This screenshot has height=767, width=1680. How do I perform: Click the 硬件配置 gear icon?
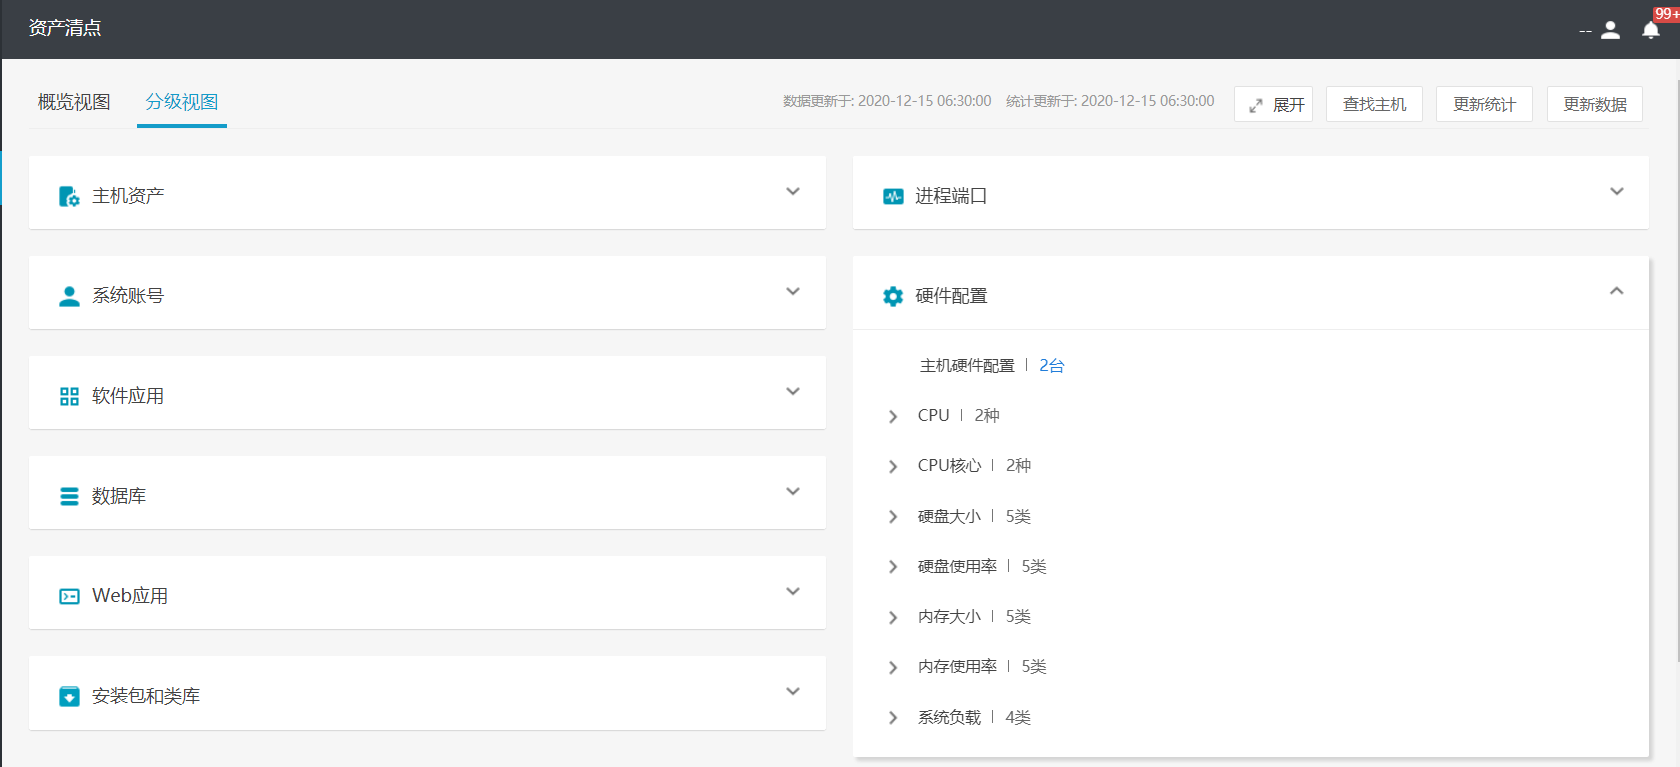[x=893, y=296]
